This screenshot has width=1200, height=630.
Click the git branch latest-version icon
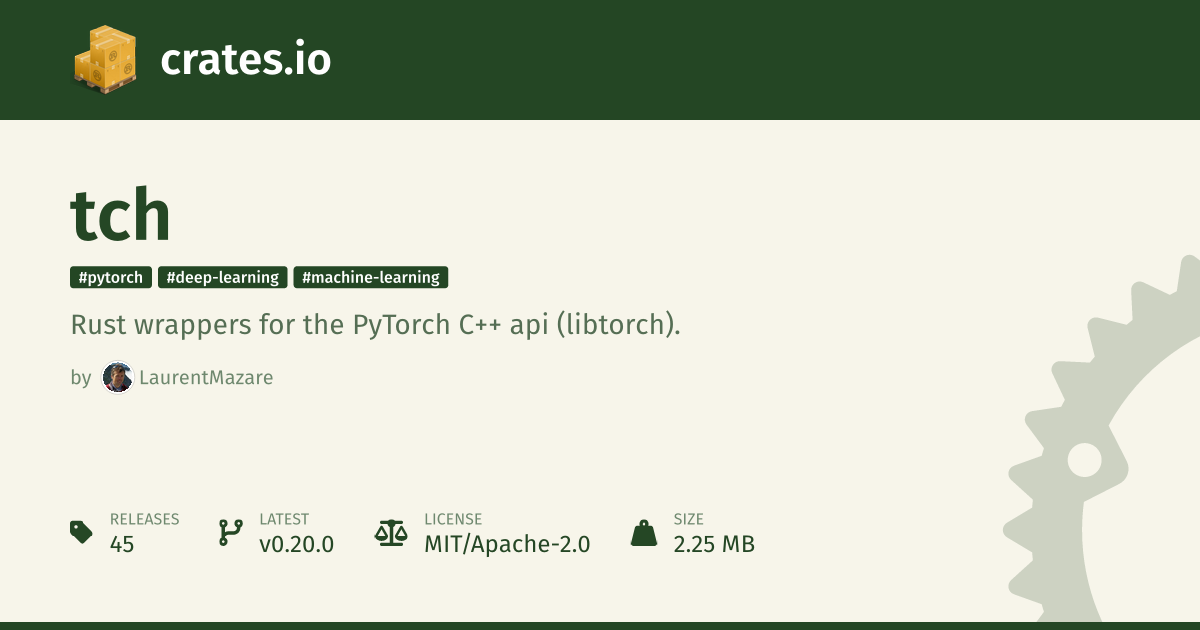pos(230,532)
